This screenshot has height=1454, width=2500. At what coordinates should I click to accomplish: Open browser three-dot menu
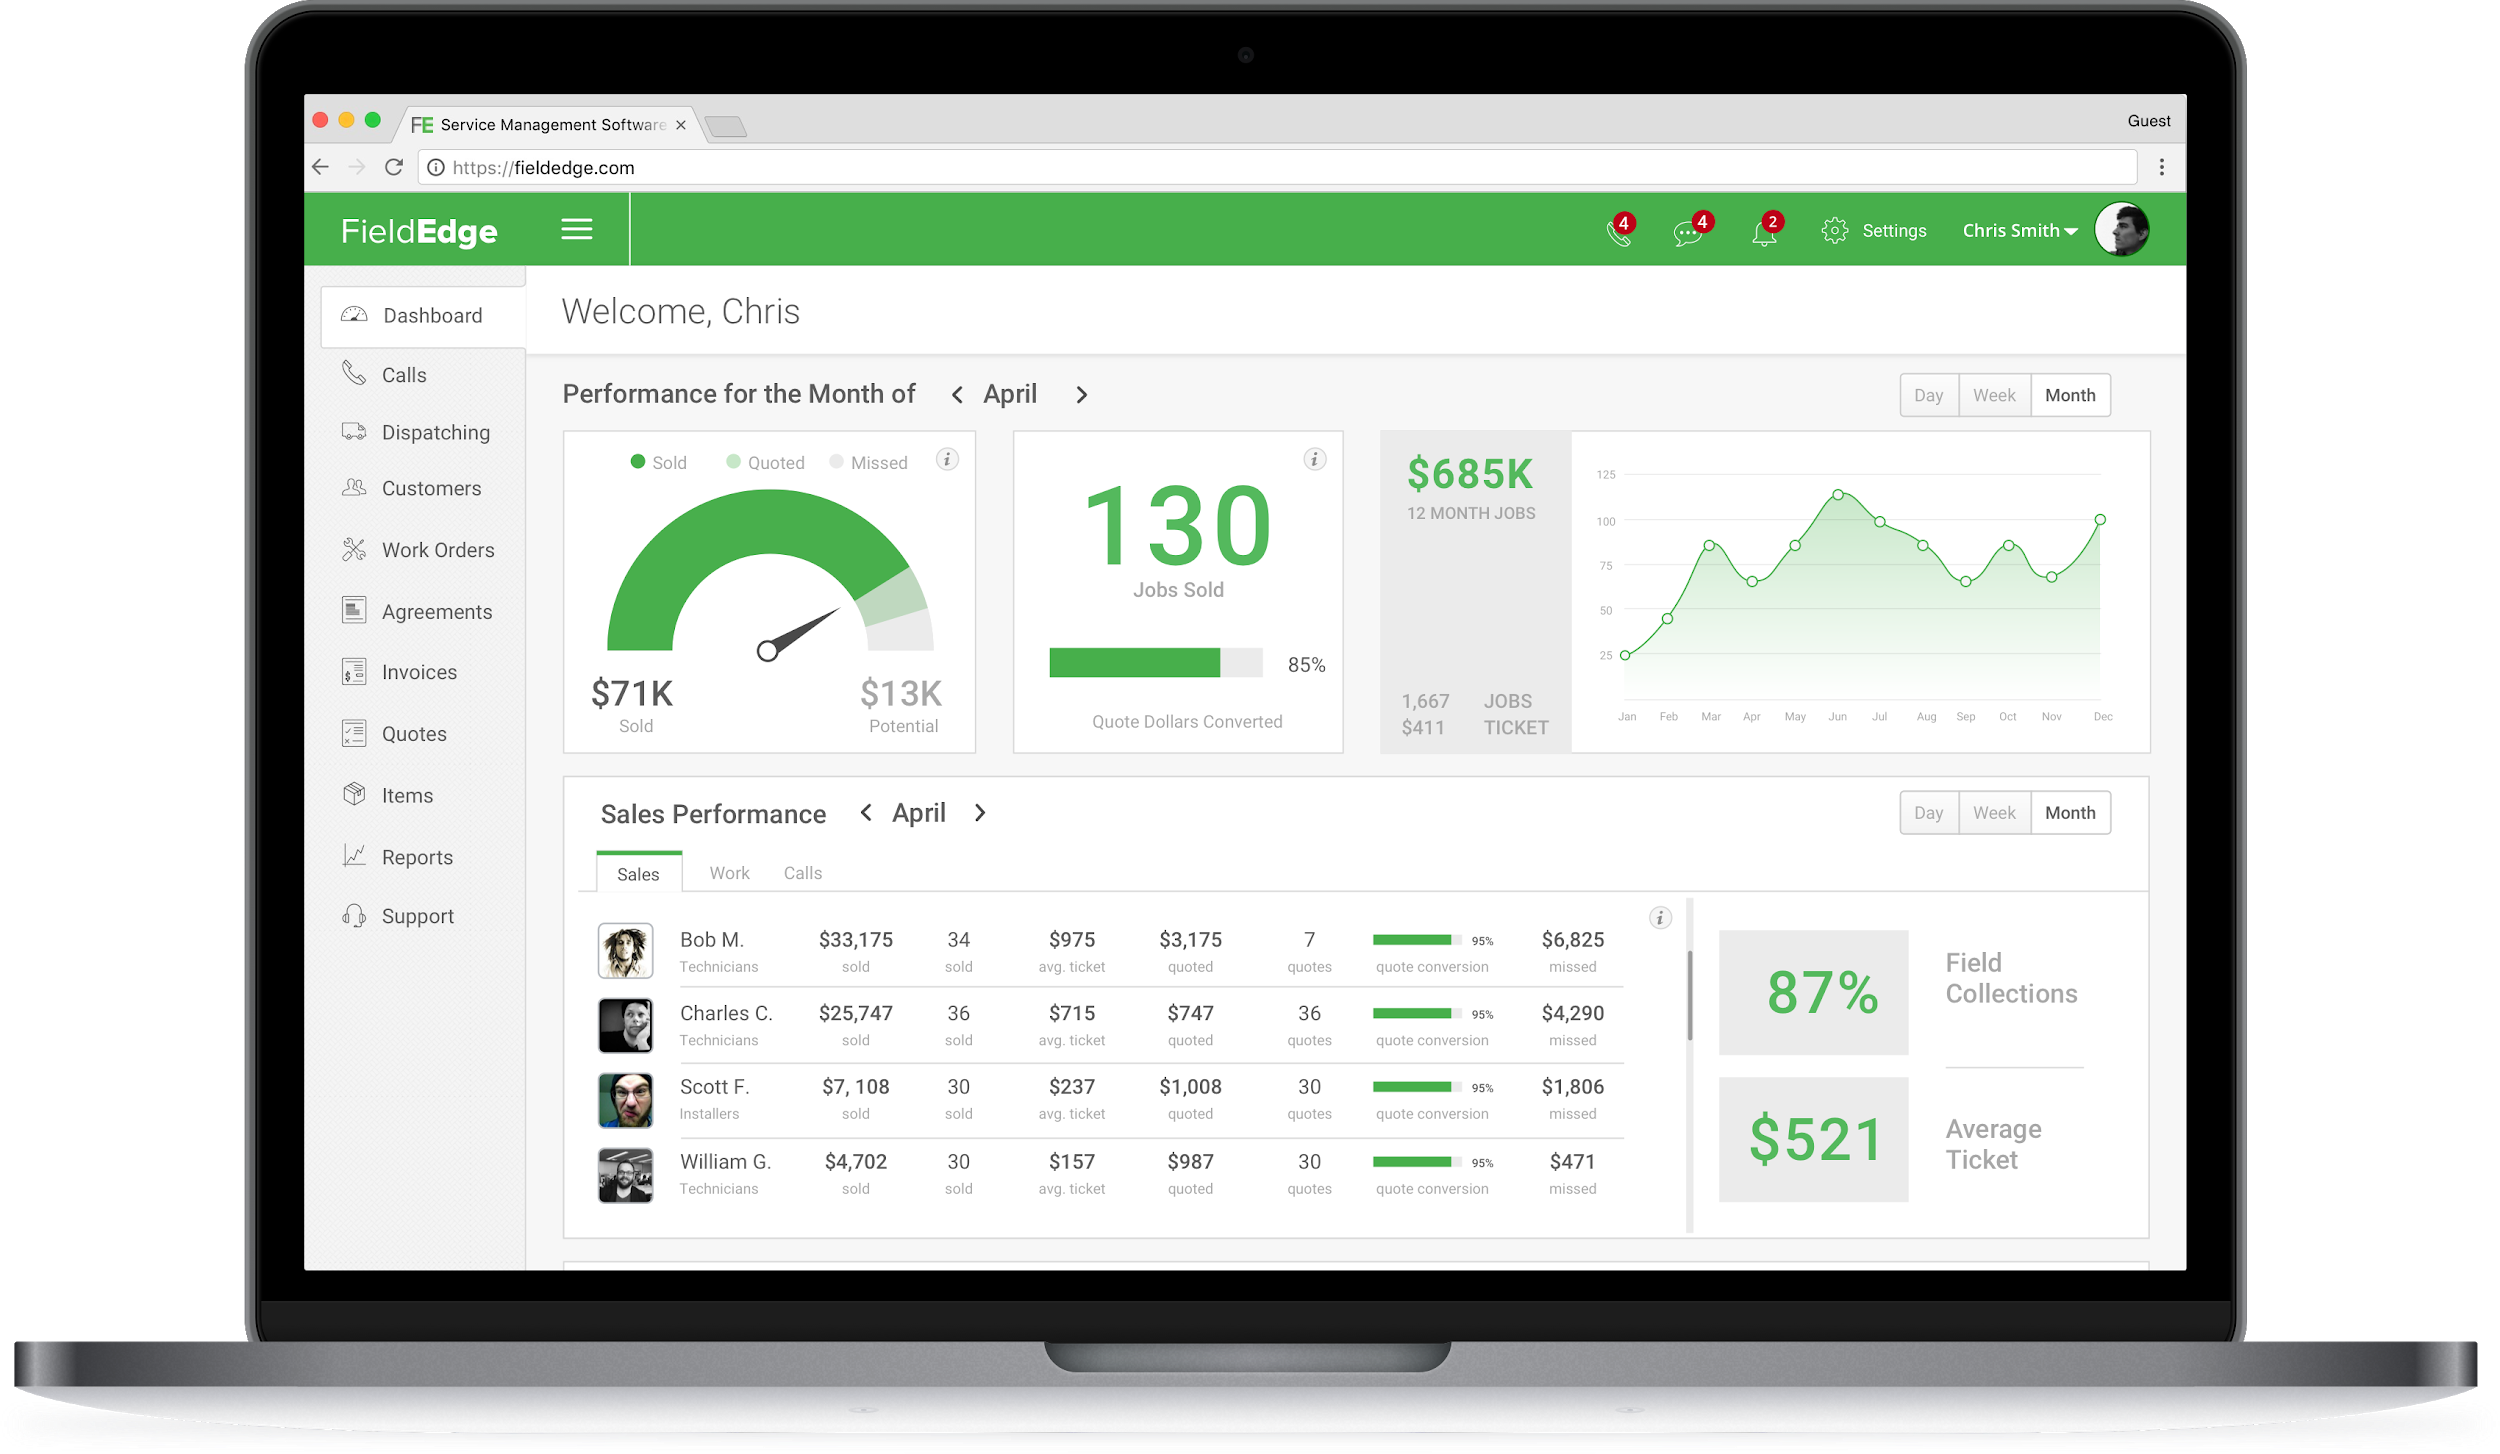(x=2162, y=168)
